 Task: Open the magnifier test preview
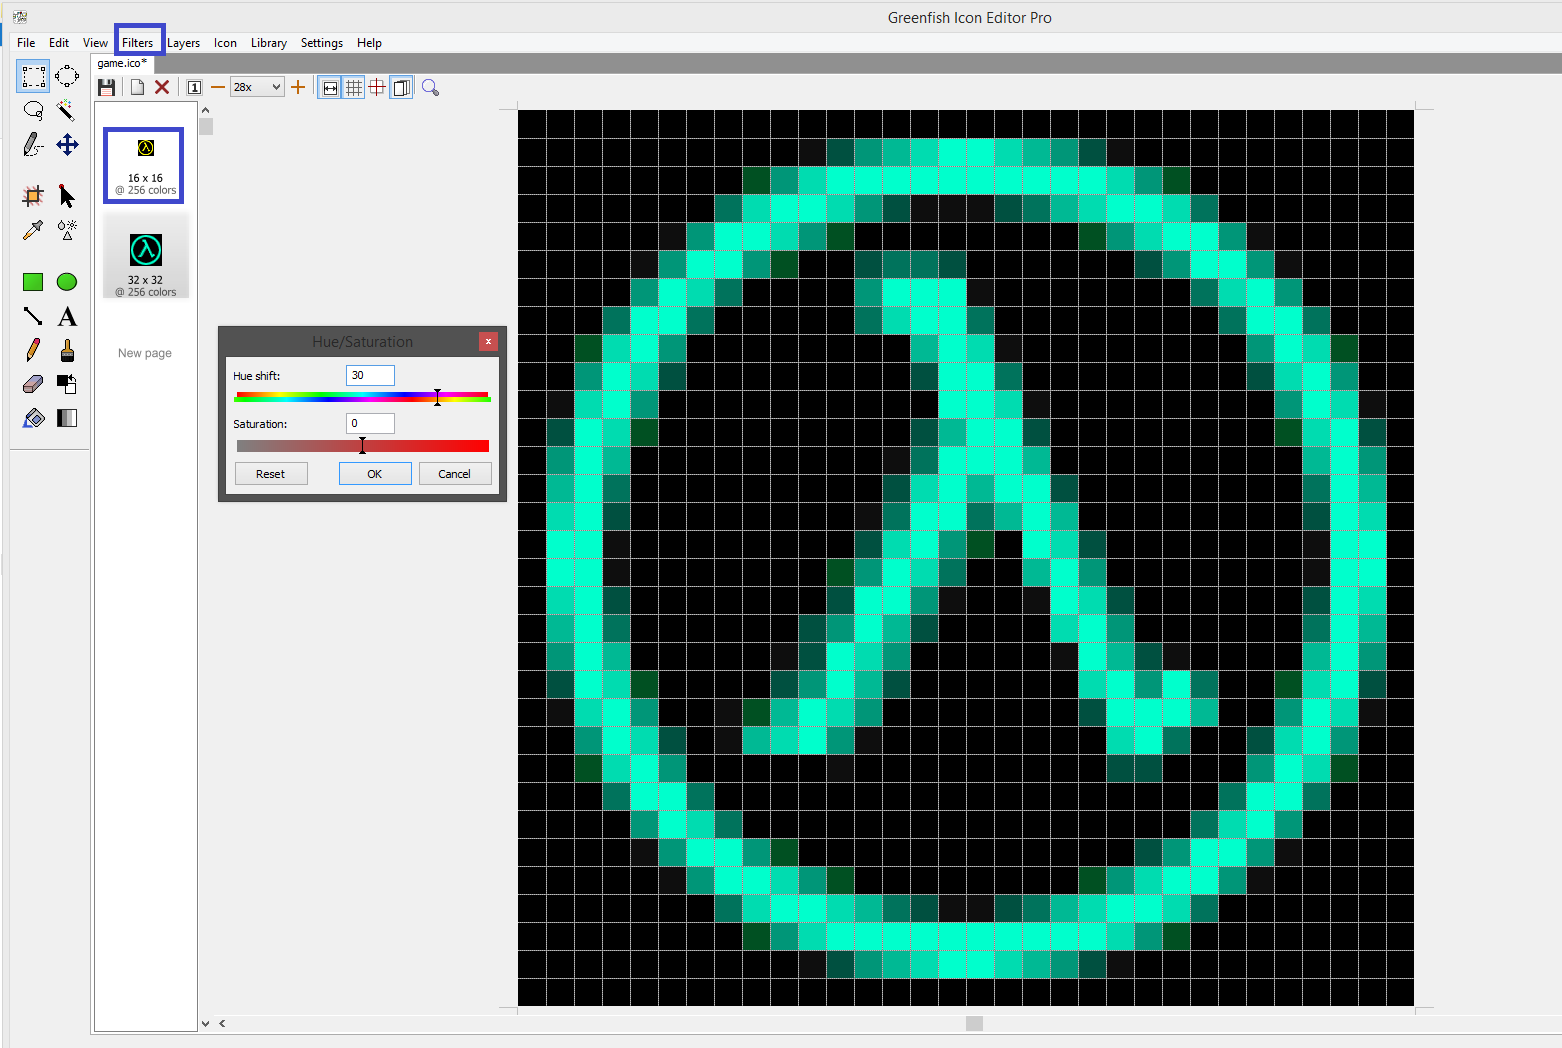(x=431, y=88)
